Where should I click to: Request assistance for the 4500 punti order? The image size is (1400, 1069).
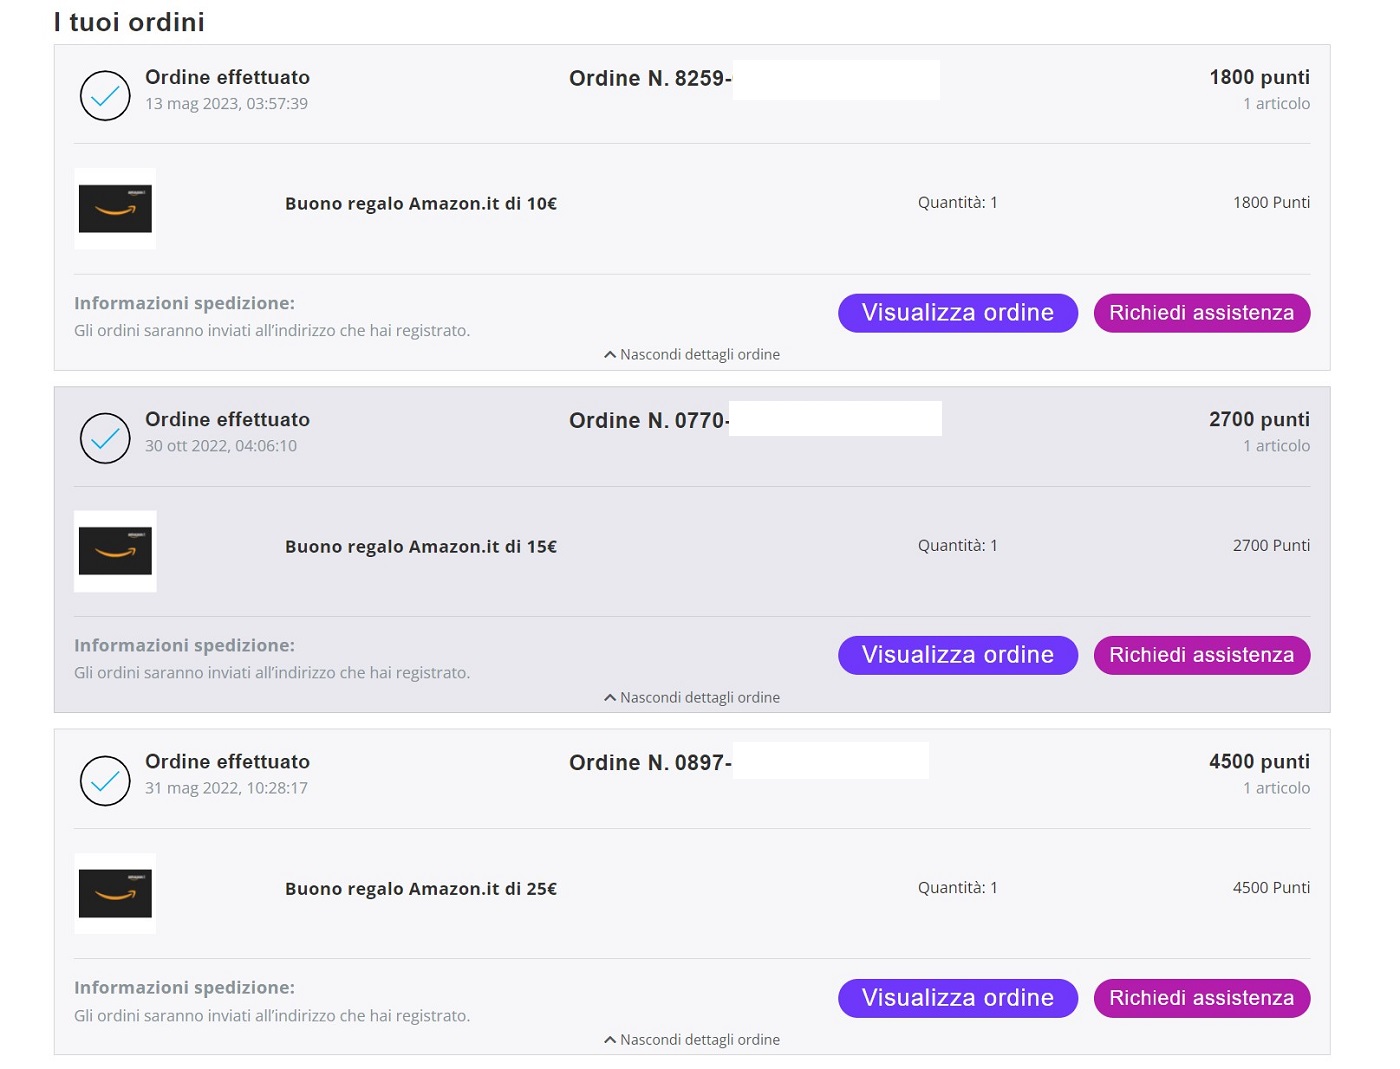pyautogui.click(x=1202, y=998)
